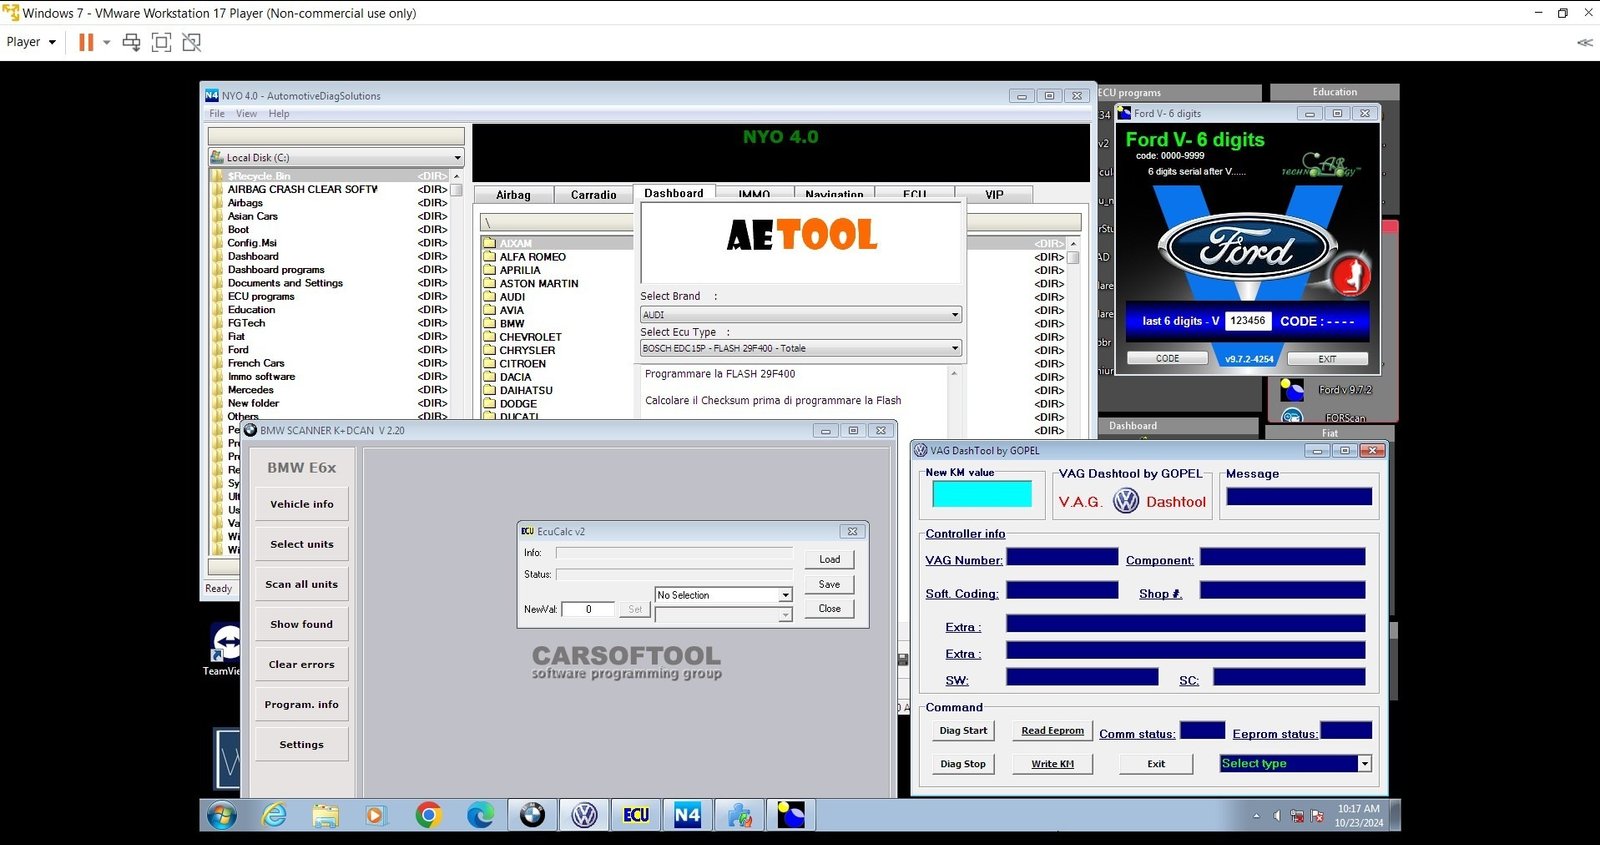The height and width of the screenshot is (845, 1600).
Task: Select the ECU programs folder
Action: pyautogui.click(x=261, y=296)
